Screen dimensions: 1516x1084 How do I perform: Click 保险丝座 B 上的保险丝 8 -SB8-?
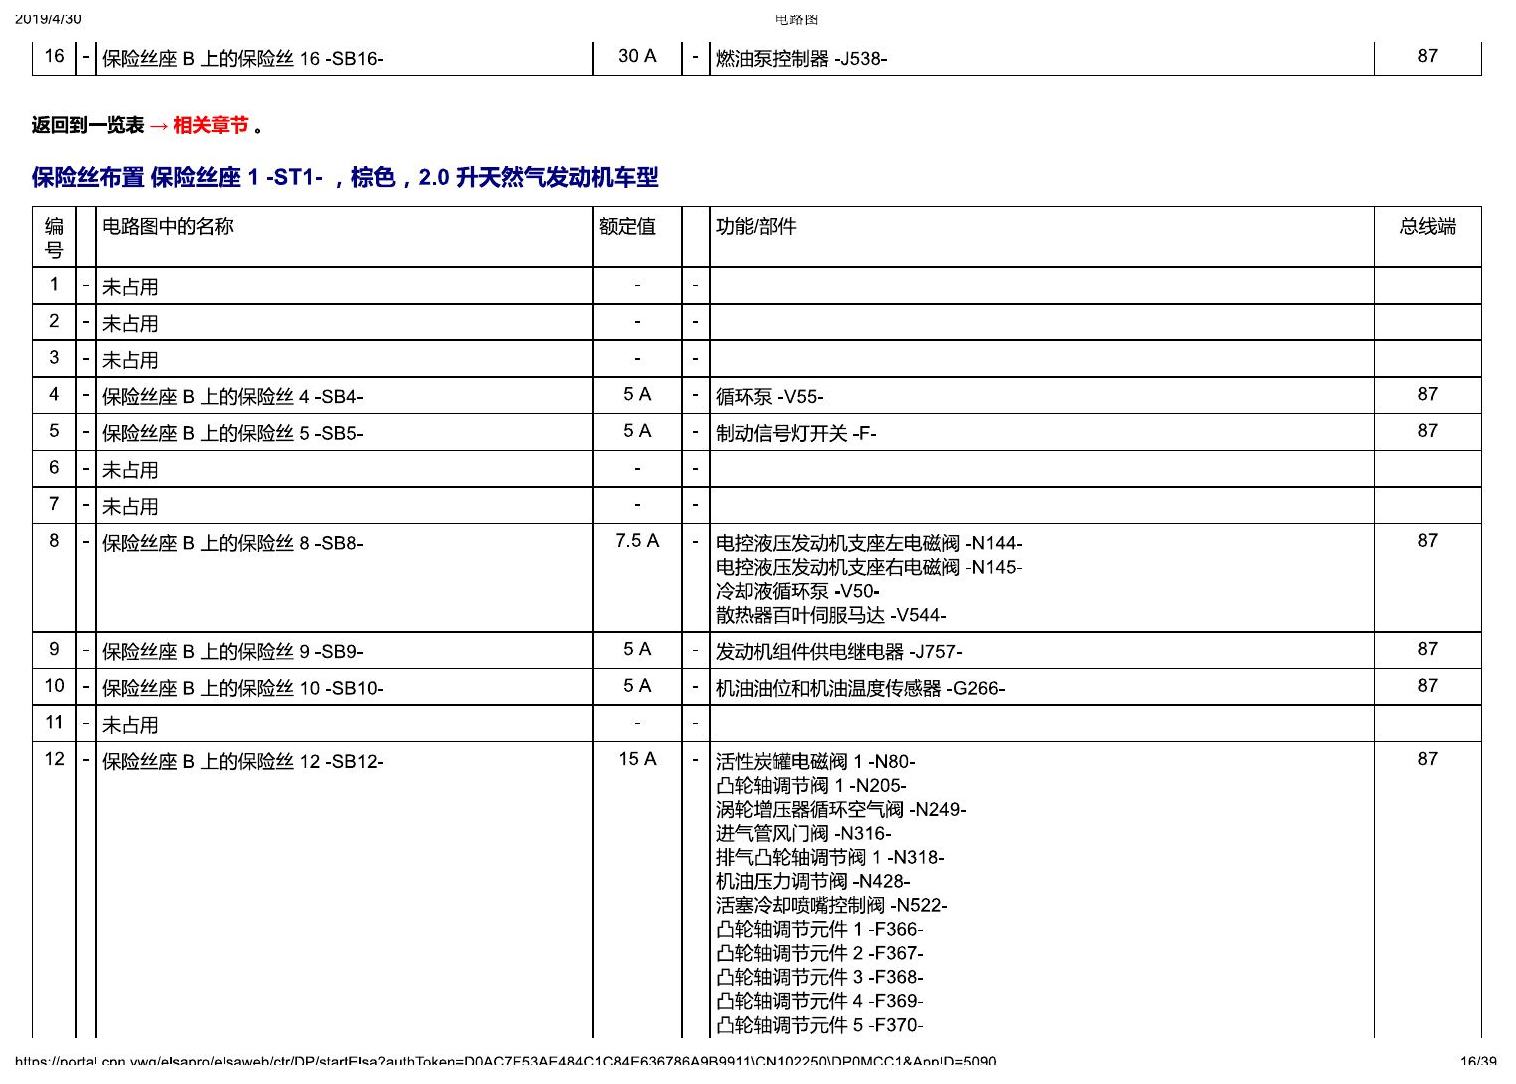click(x=233, y=543)
